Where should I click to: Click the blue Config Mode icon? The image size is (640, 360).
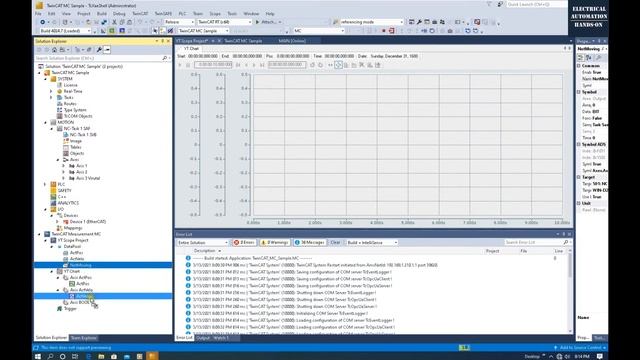(122, 31)
